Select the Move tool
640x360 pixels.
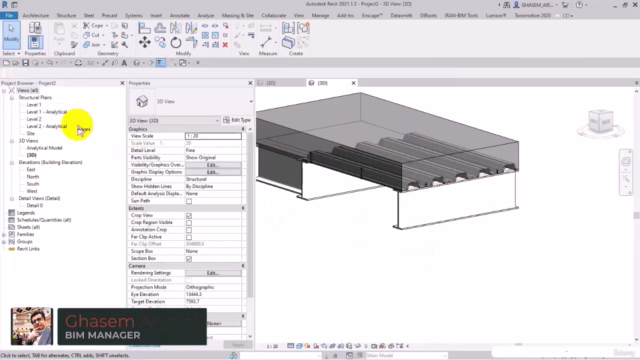(x=144, y=42)
